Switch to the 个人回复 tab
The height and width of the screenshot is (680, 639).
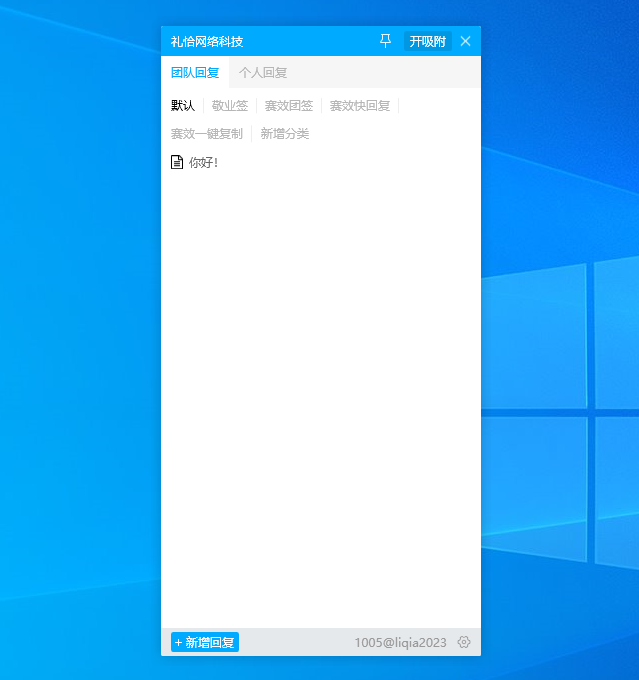click(x=263, y=72)
